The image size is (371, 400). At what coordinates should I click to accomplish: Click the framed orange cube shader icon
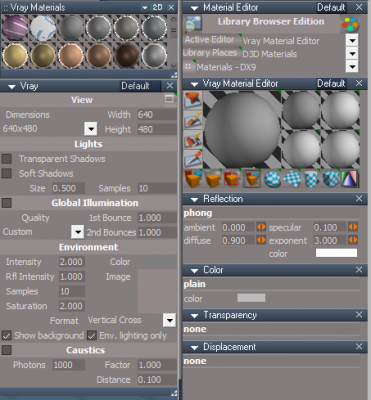(x=252, y=179)
